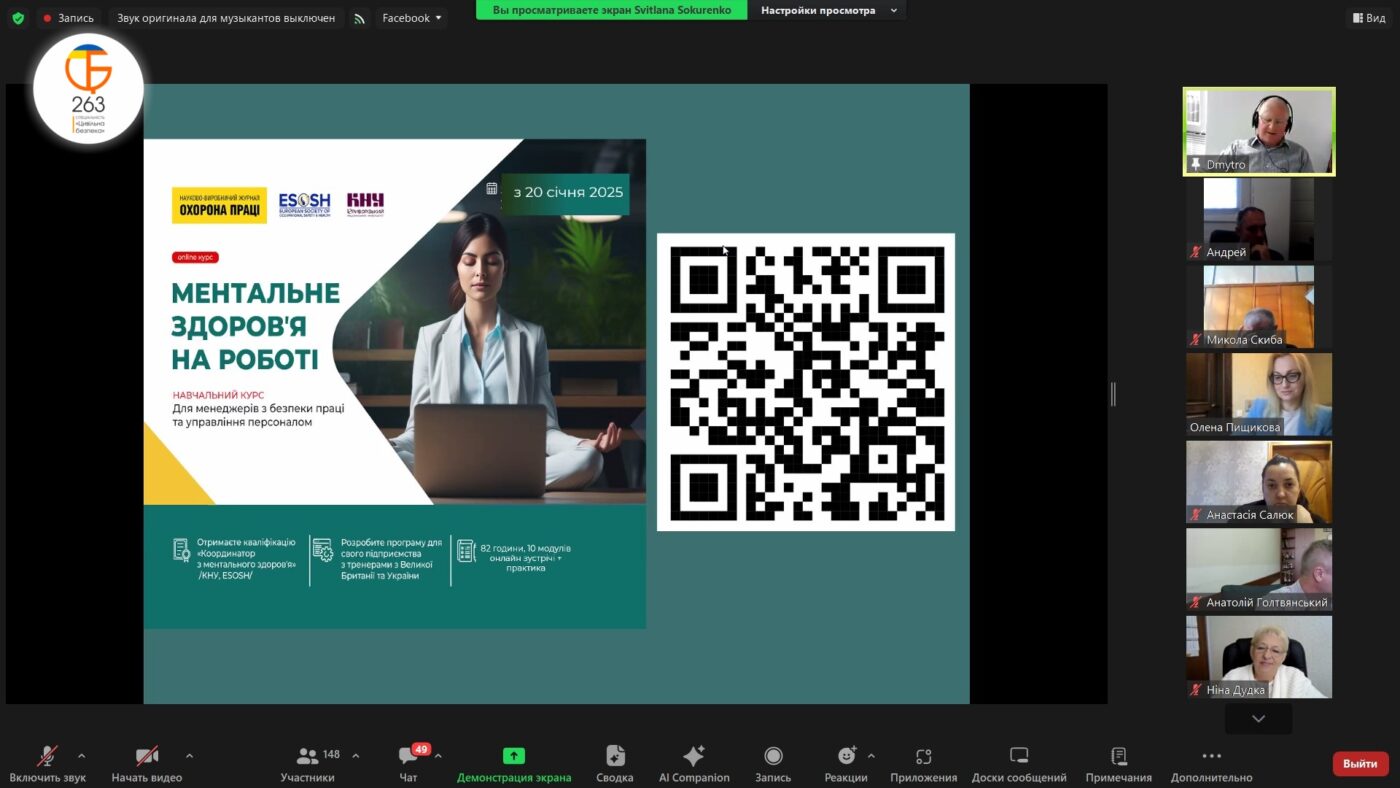1400x788 pixels.
Task: Open the Приложения apps panel
Action: click(924, 764)
